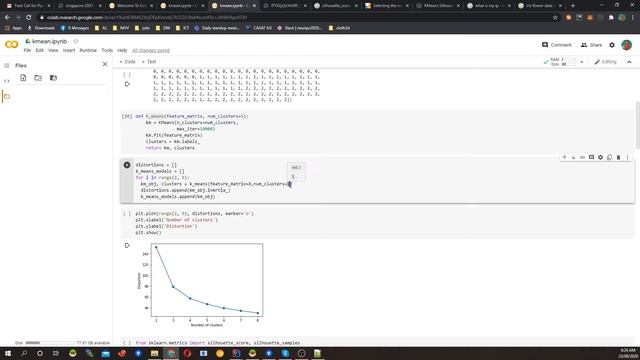This screenshot has height=360, width=640.
Task: Copy link to cell icon
Action: [582, 157]
